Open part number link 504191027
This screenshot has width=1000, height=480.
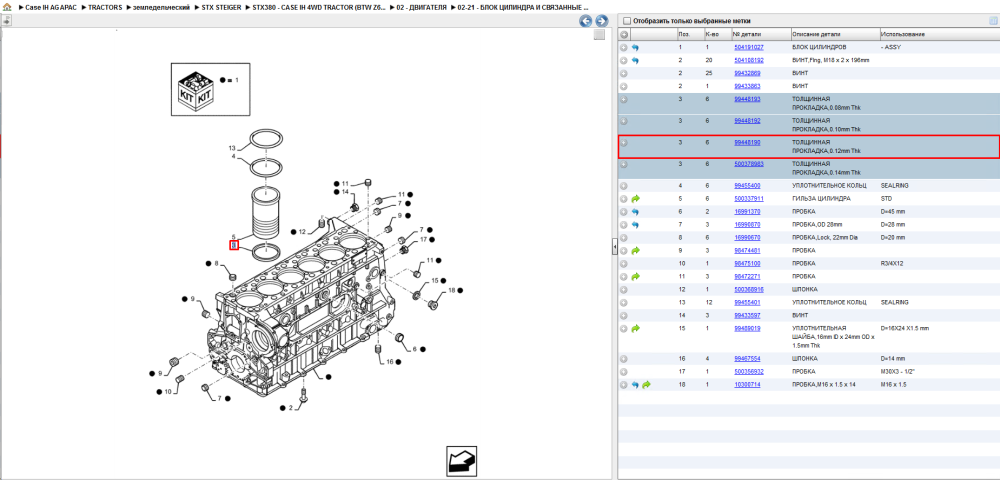click(749, 48)
